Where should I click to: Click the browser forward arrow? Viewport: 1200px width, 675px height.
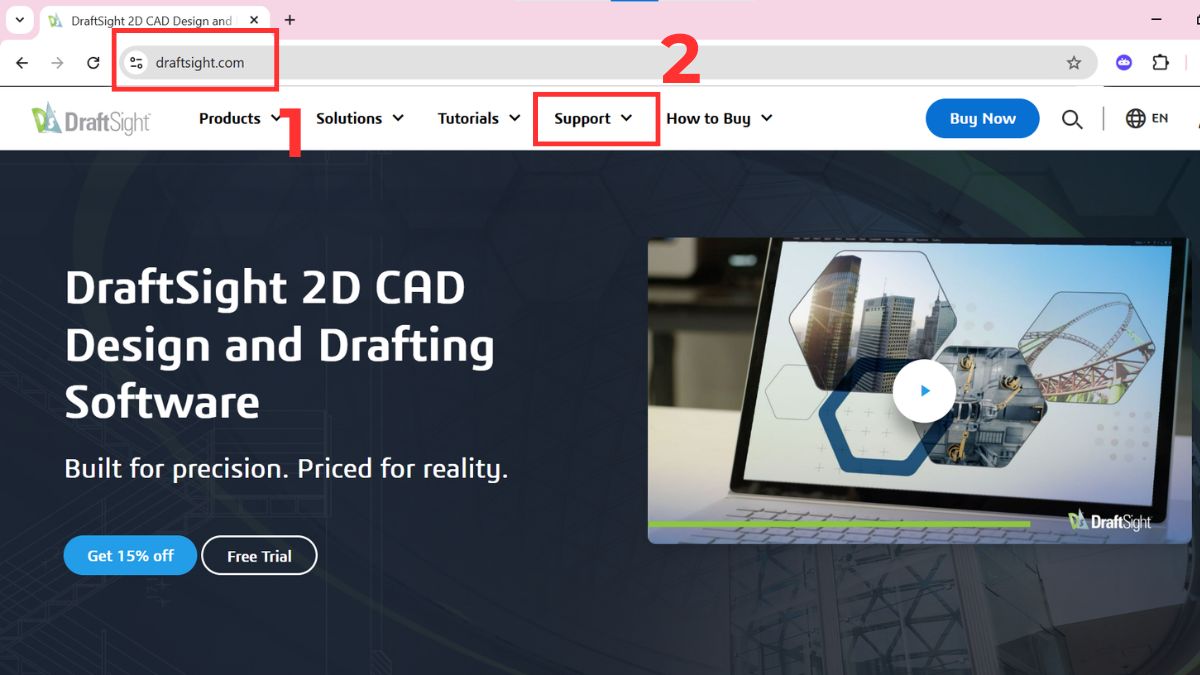pos(57,63)
